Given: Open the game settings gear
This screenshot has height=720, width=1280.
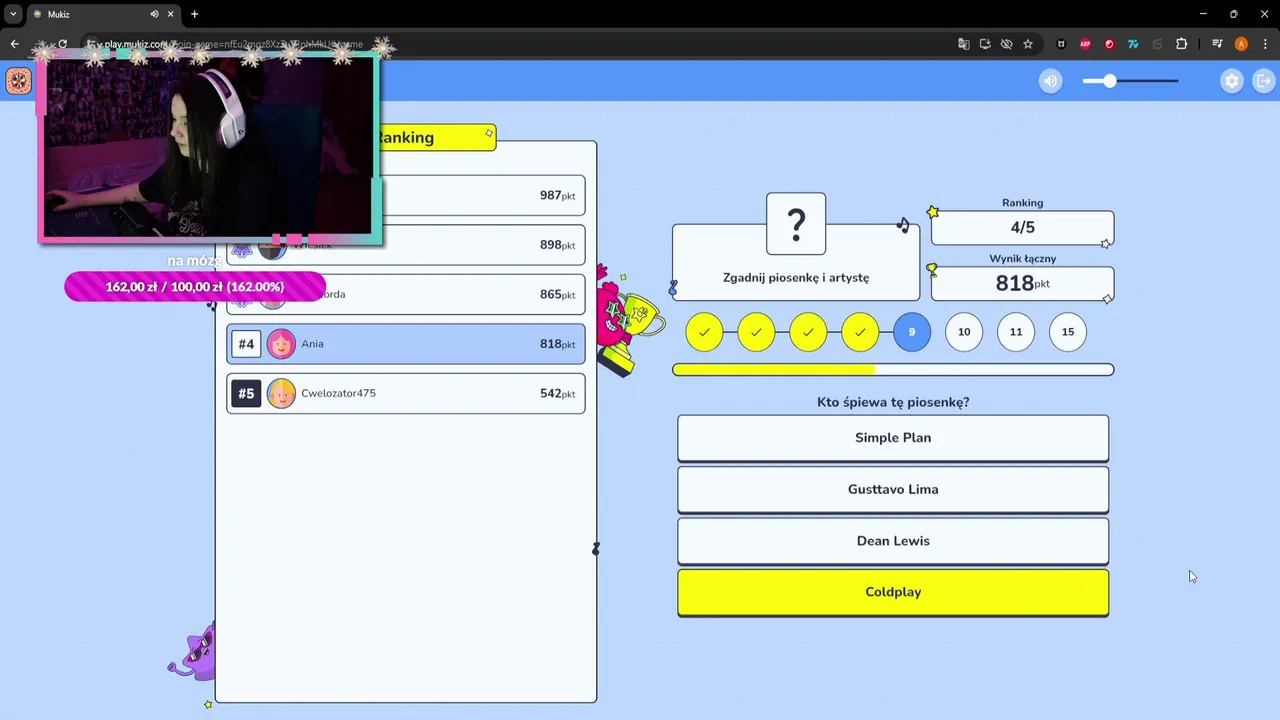Looking at the screenshot, I should click(x=1232, y=81).
